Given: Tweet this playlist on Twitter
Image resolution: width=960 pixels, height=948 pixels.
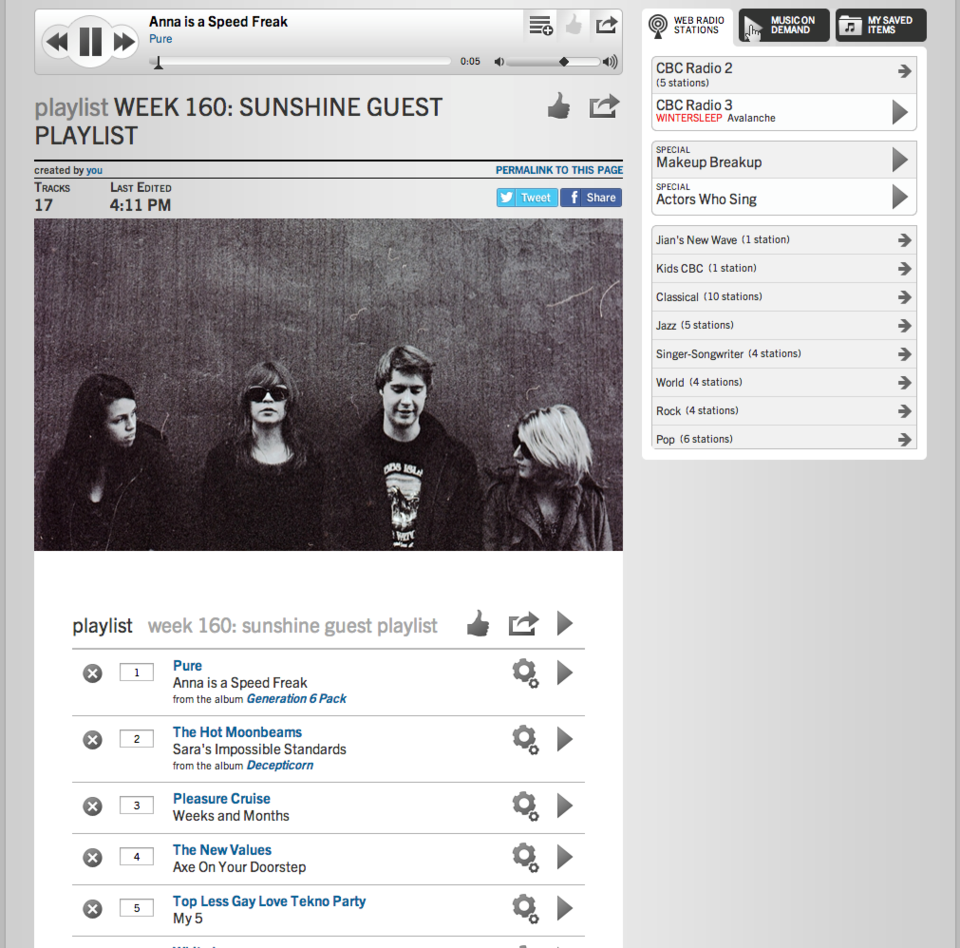Looking at the screenshot, I should click(527, 198).
